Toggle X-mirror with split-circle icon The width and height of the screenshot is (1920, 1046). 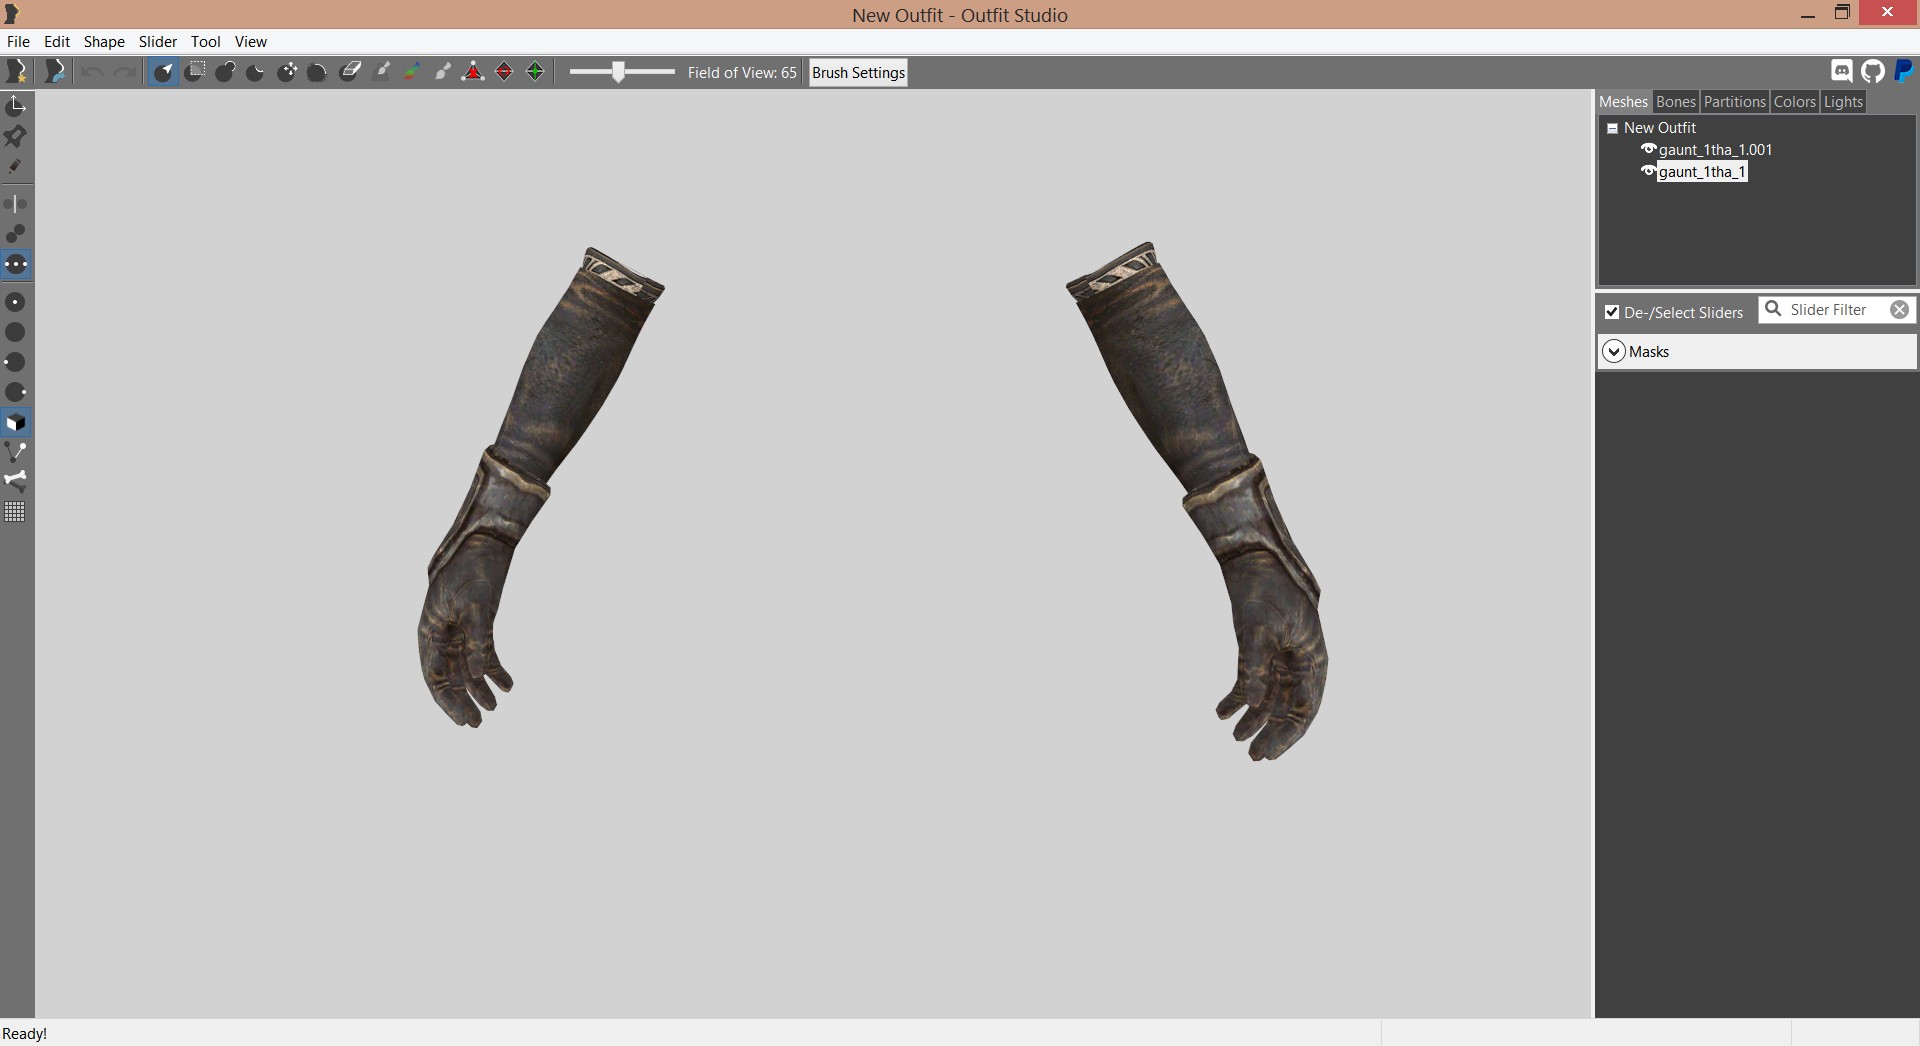pos(16,204)
